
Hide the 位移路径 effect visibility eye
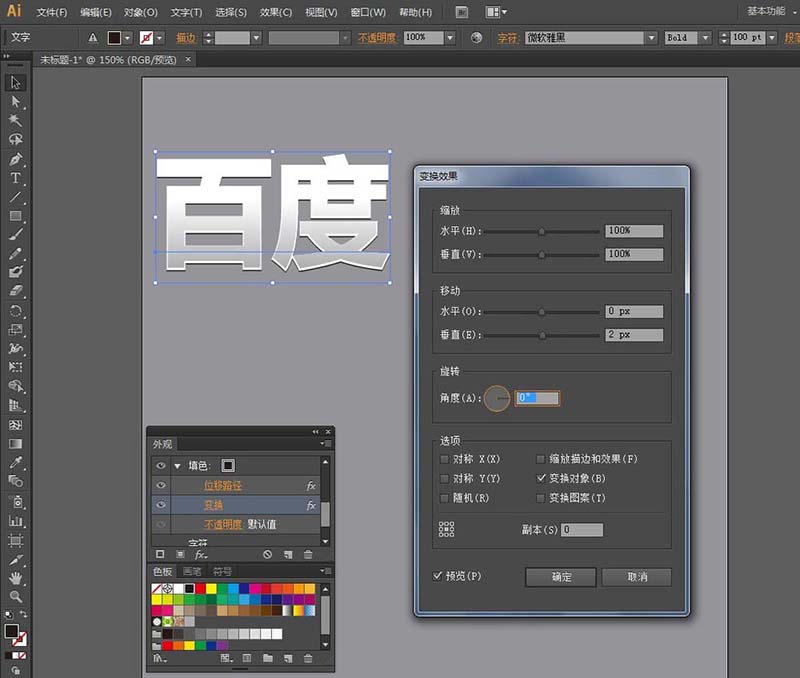161,485
